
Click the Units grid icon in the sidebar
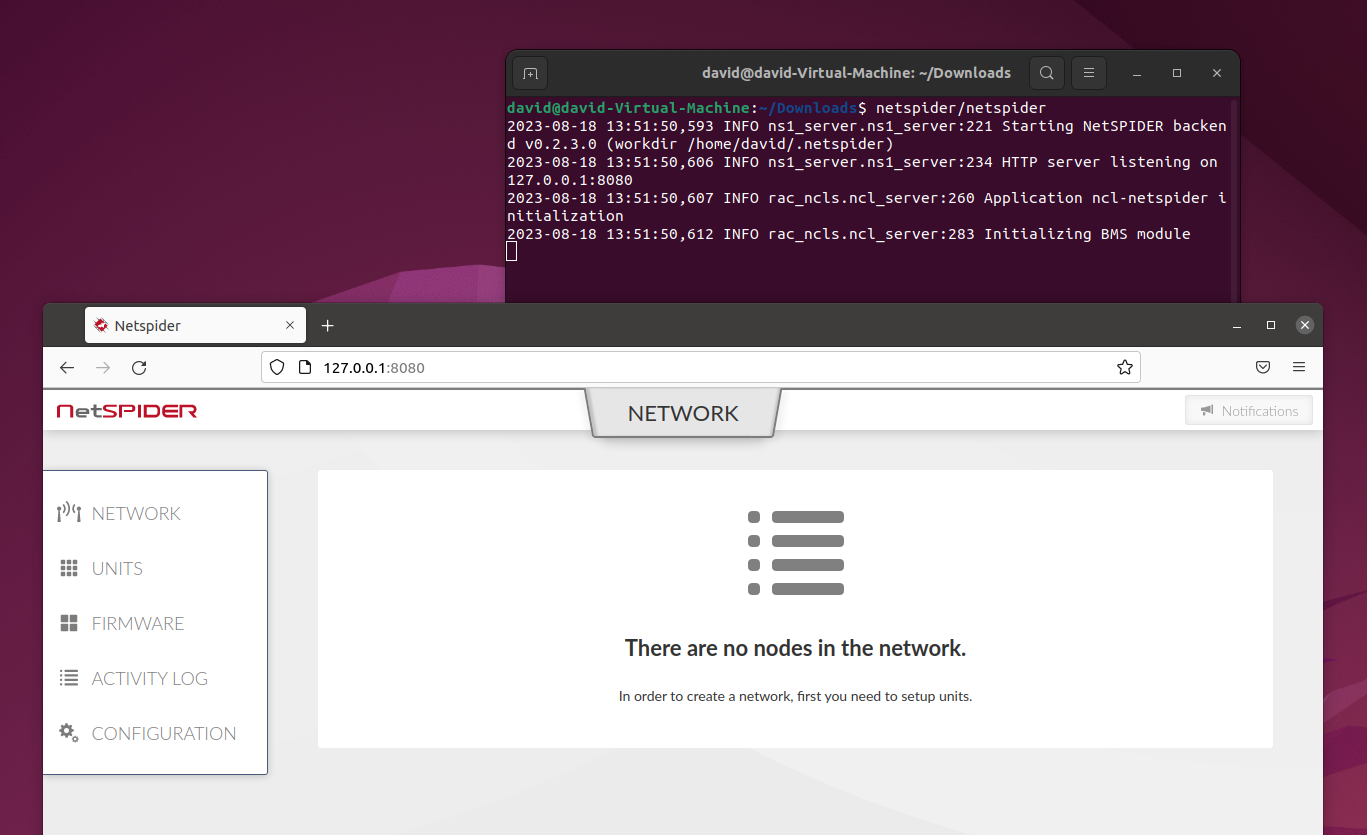click(x=69, y=568)
